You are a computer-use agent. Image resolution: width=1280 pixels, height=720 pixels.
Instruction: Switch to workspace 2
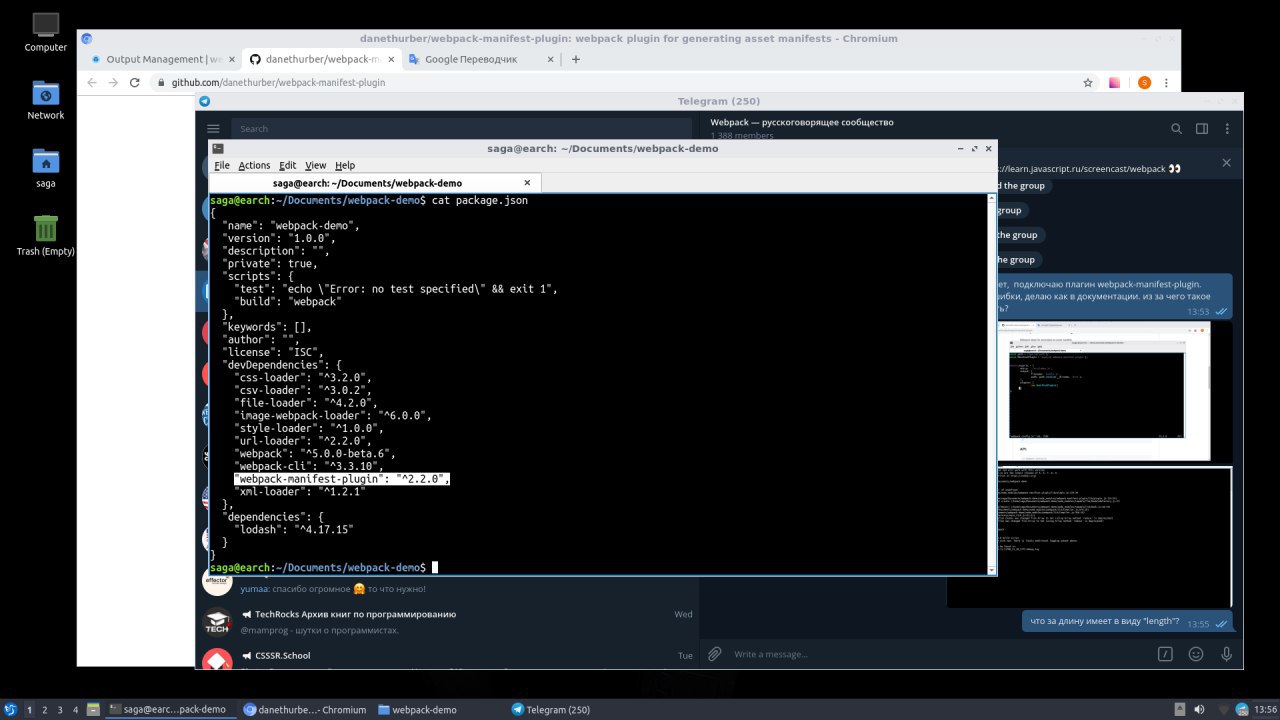(x=45, y=709)
